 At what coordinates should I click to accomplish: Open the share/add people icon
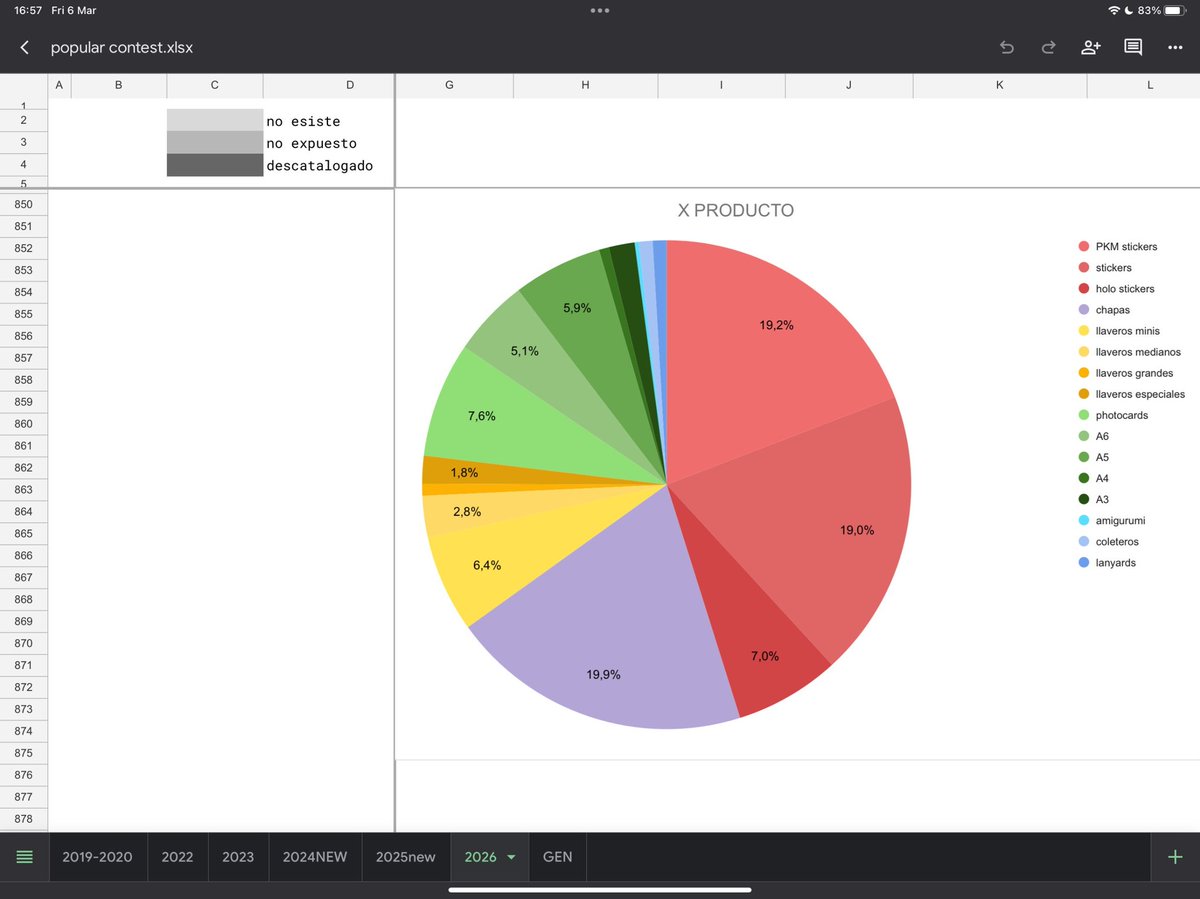point(1090,47)
